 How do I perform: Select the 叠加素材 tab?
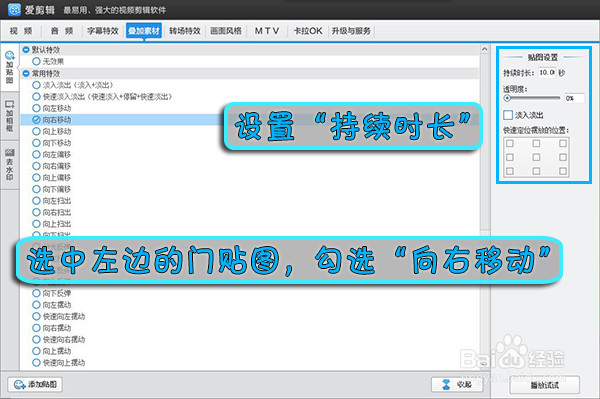point(144,31)
